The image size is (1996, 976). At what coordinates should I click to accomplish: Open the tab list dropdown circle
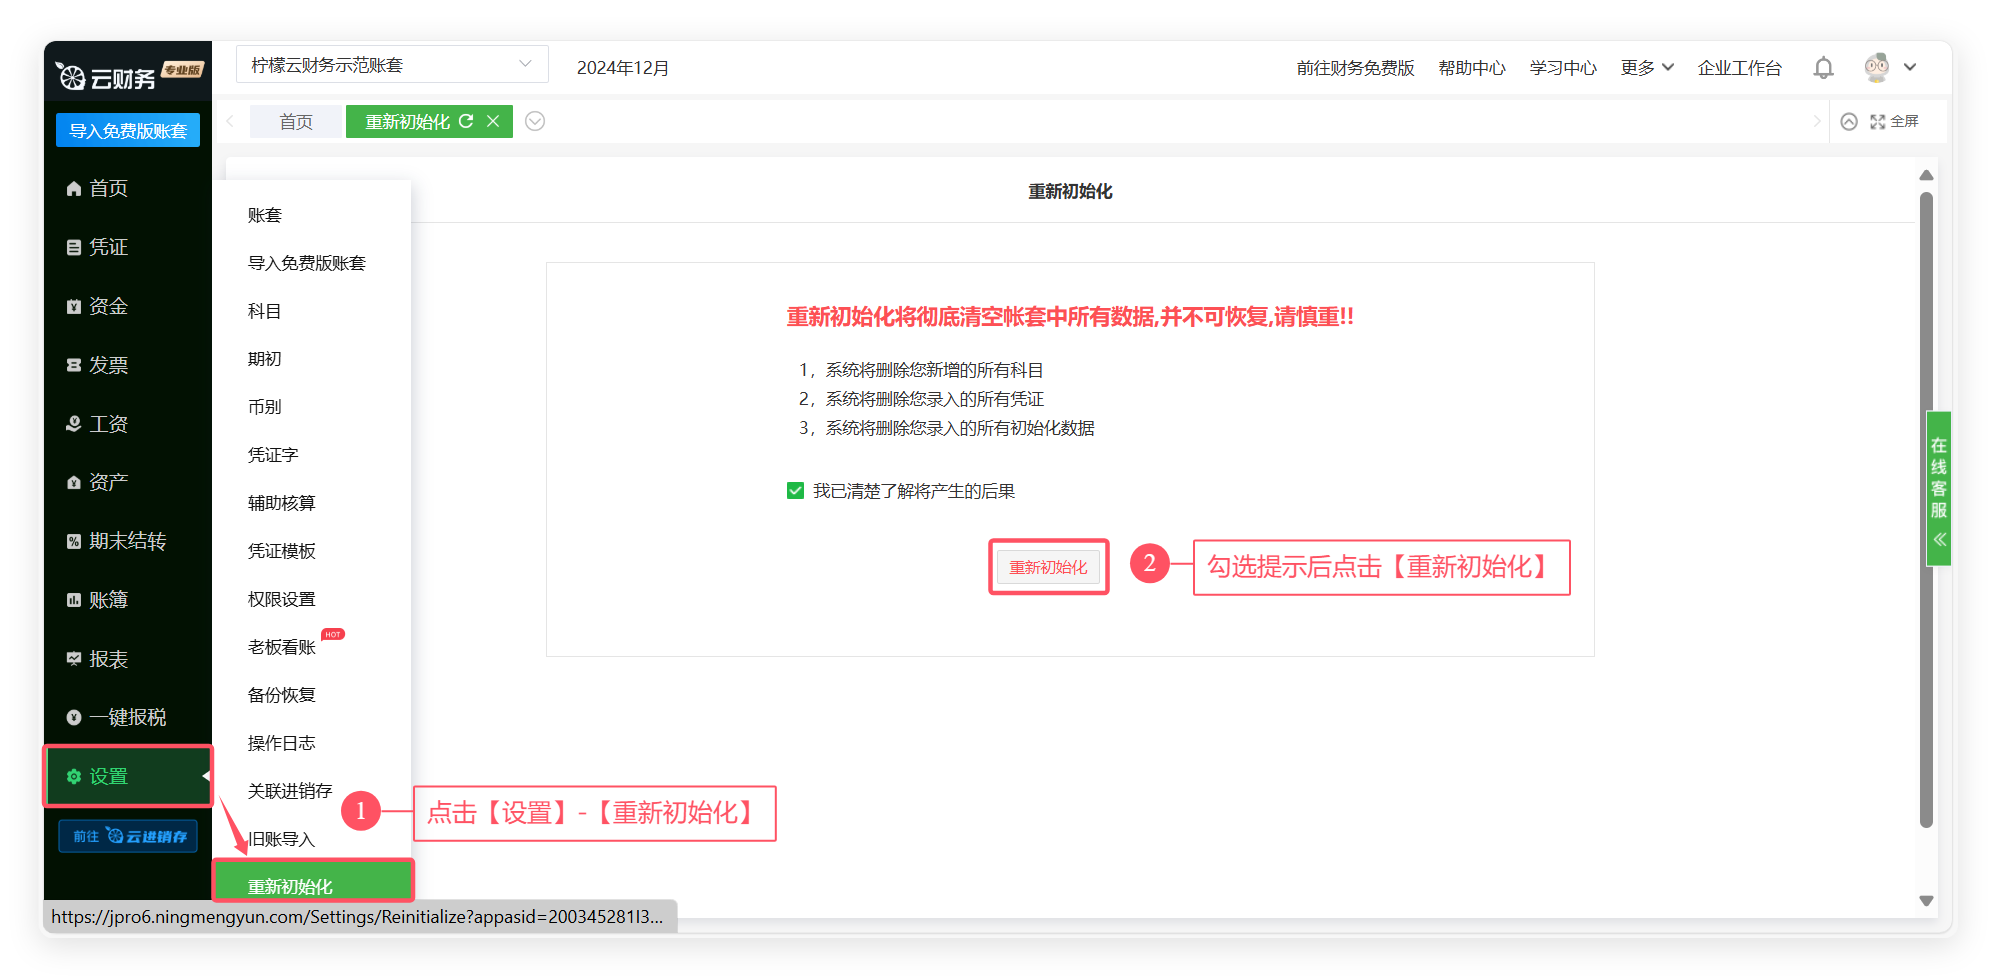535,121
